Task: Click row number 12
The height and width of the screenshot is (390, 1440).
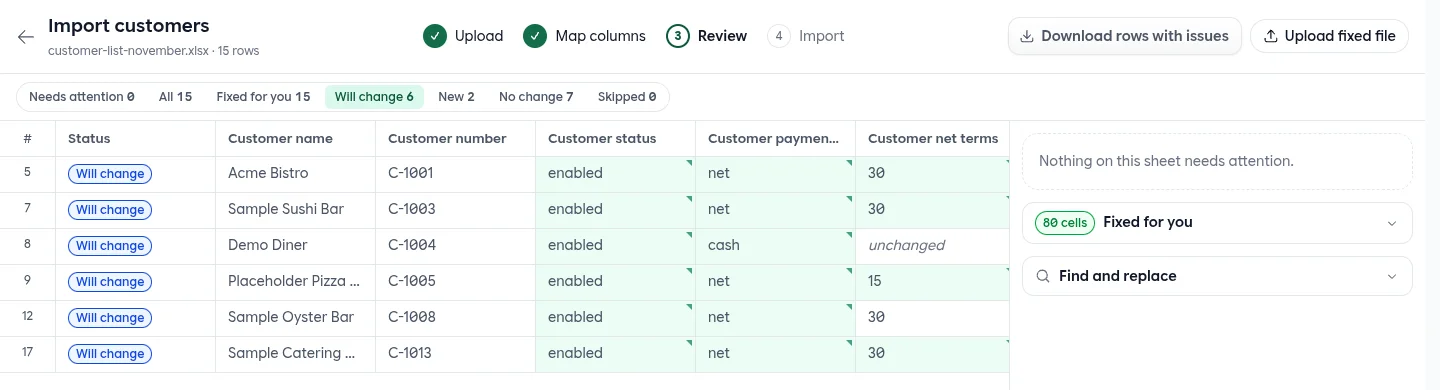Action: tap(28, 316)
